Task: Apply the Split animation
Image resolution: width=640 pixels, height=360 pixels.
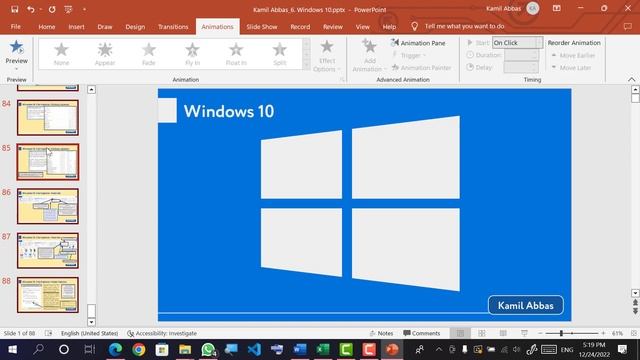Action: tap(280, 54)
